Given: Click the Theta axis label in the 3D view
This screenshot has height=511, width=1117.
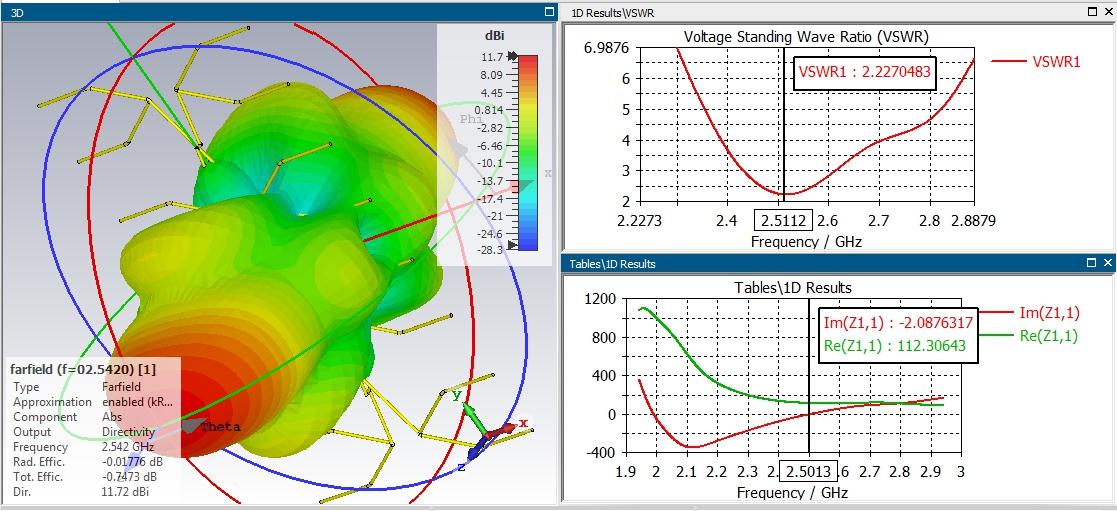Looking at the screenshot, I should [220, 428].
